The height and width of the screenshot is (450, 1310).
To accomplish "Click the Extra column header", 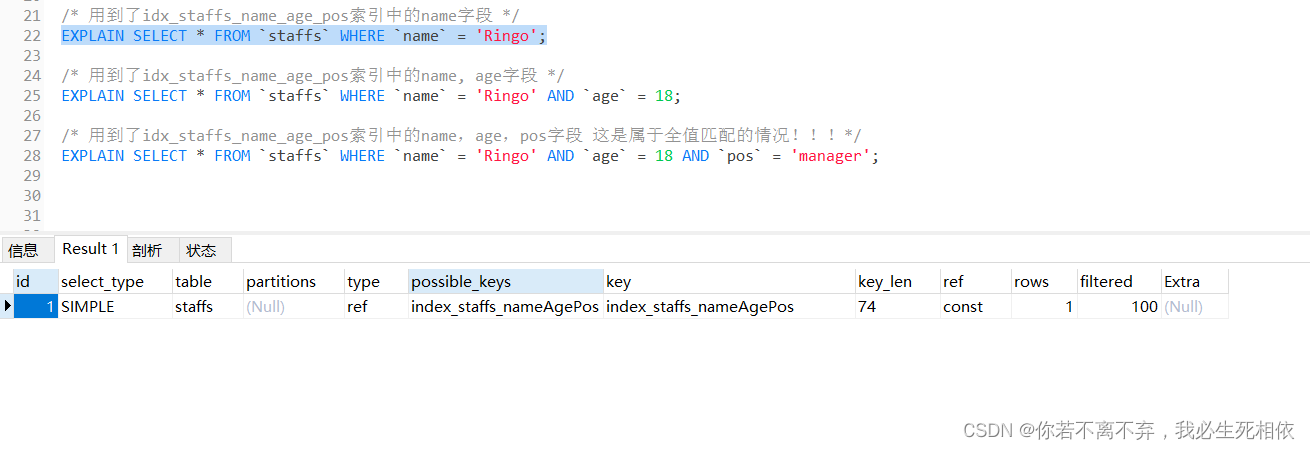I will pyautogui.click(x=1194, y=282).
